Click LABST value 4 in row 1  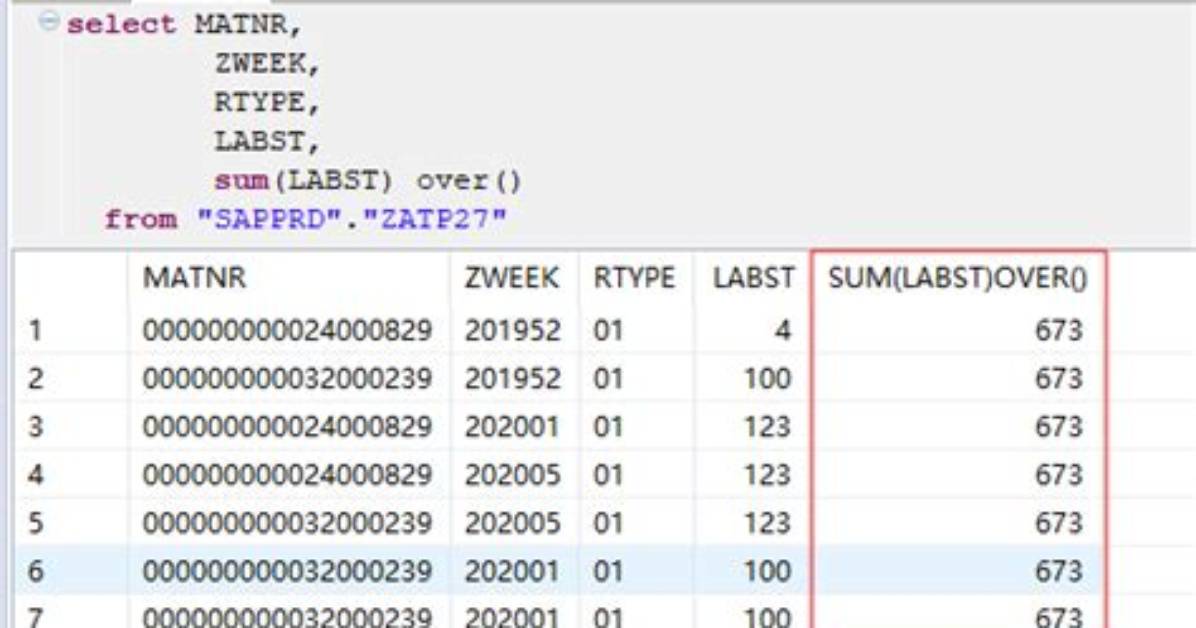pyautogui.click(x=783, y=330)
